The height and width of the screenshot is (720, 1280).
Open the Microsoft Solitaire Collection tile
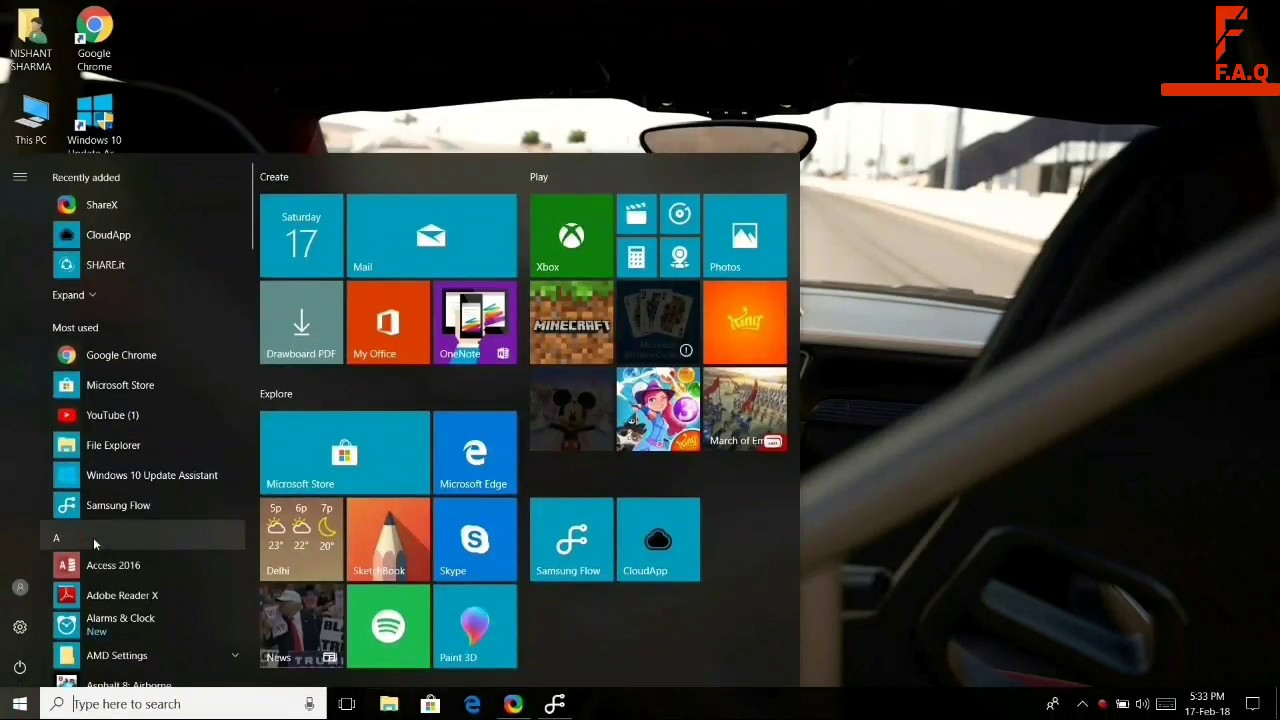(x=658, y=323)
